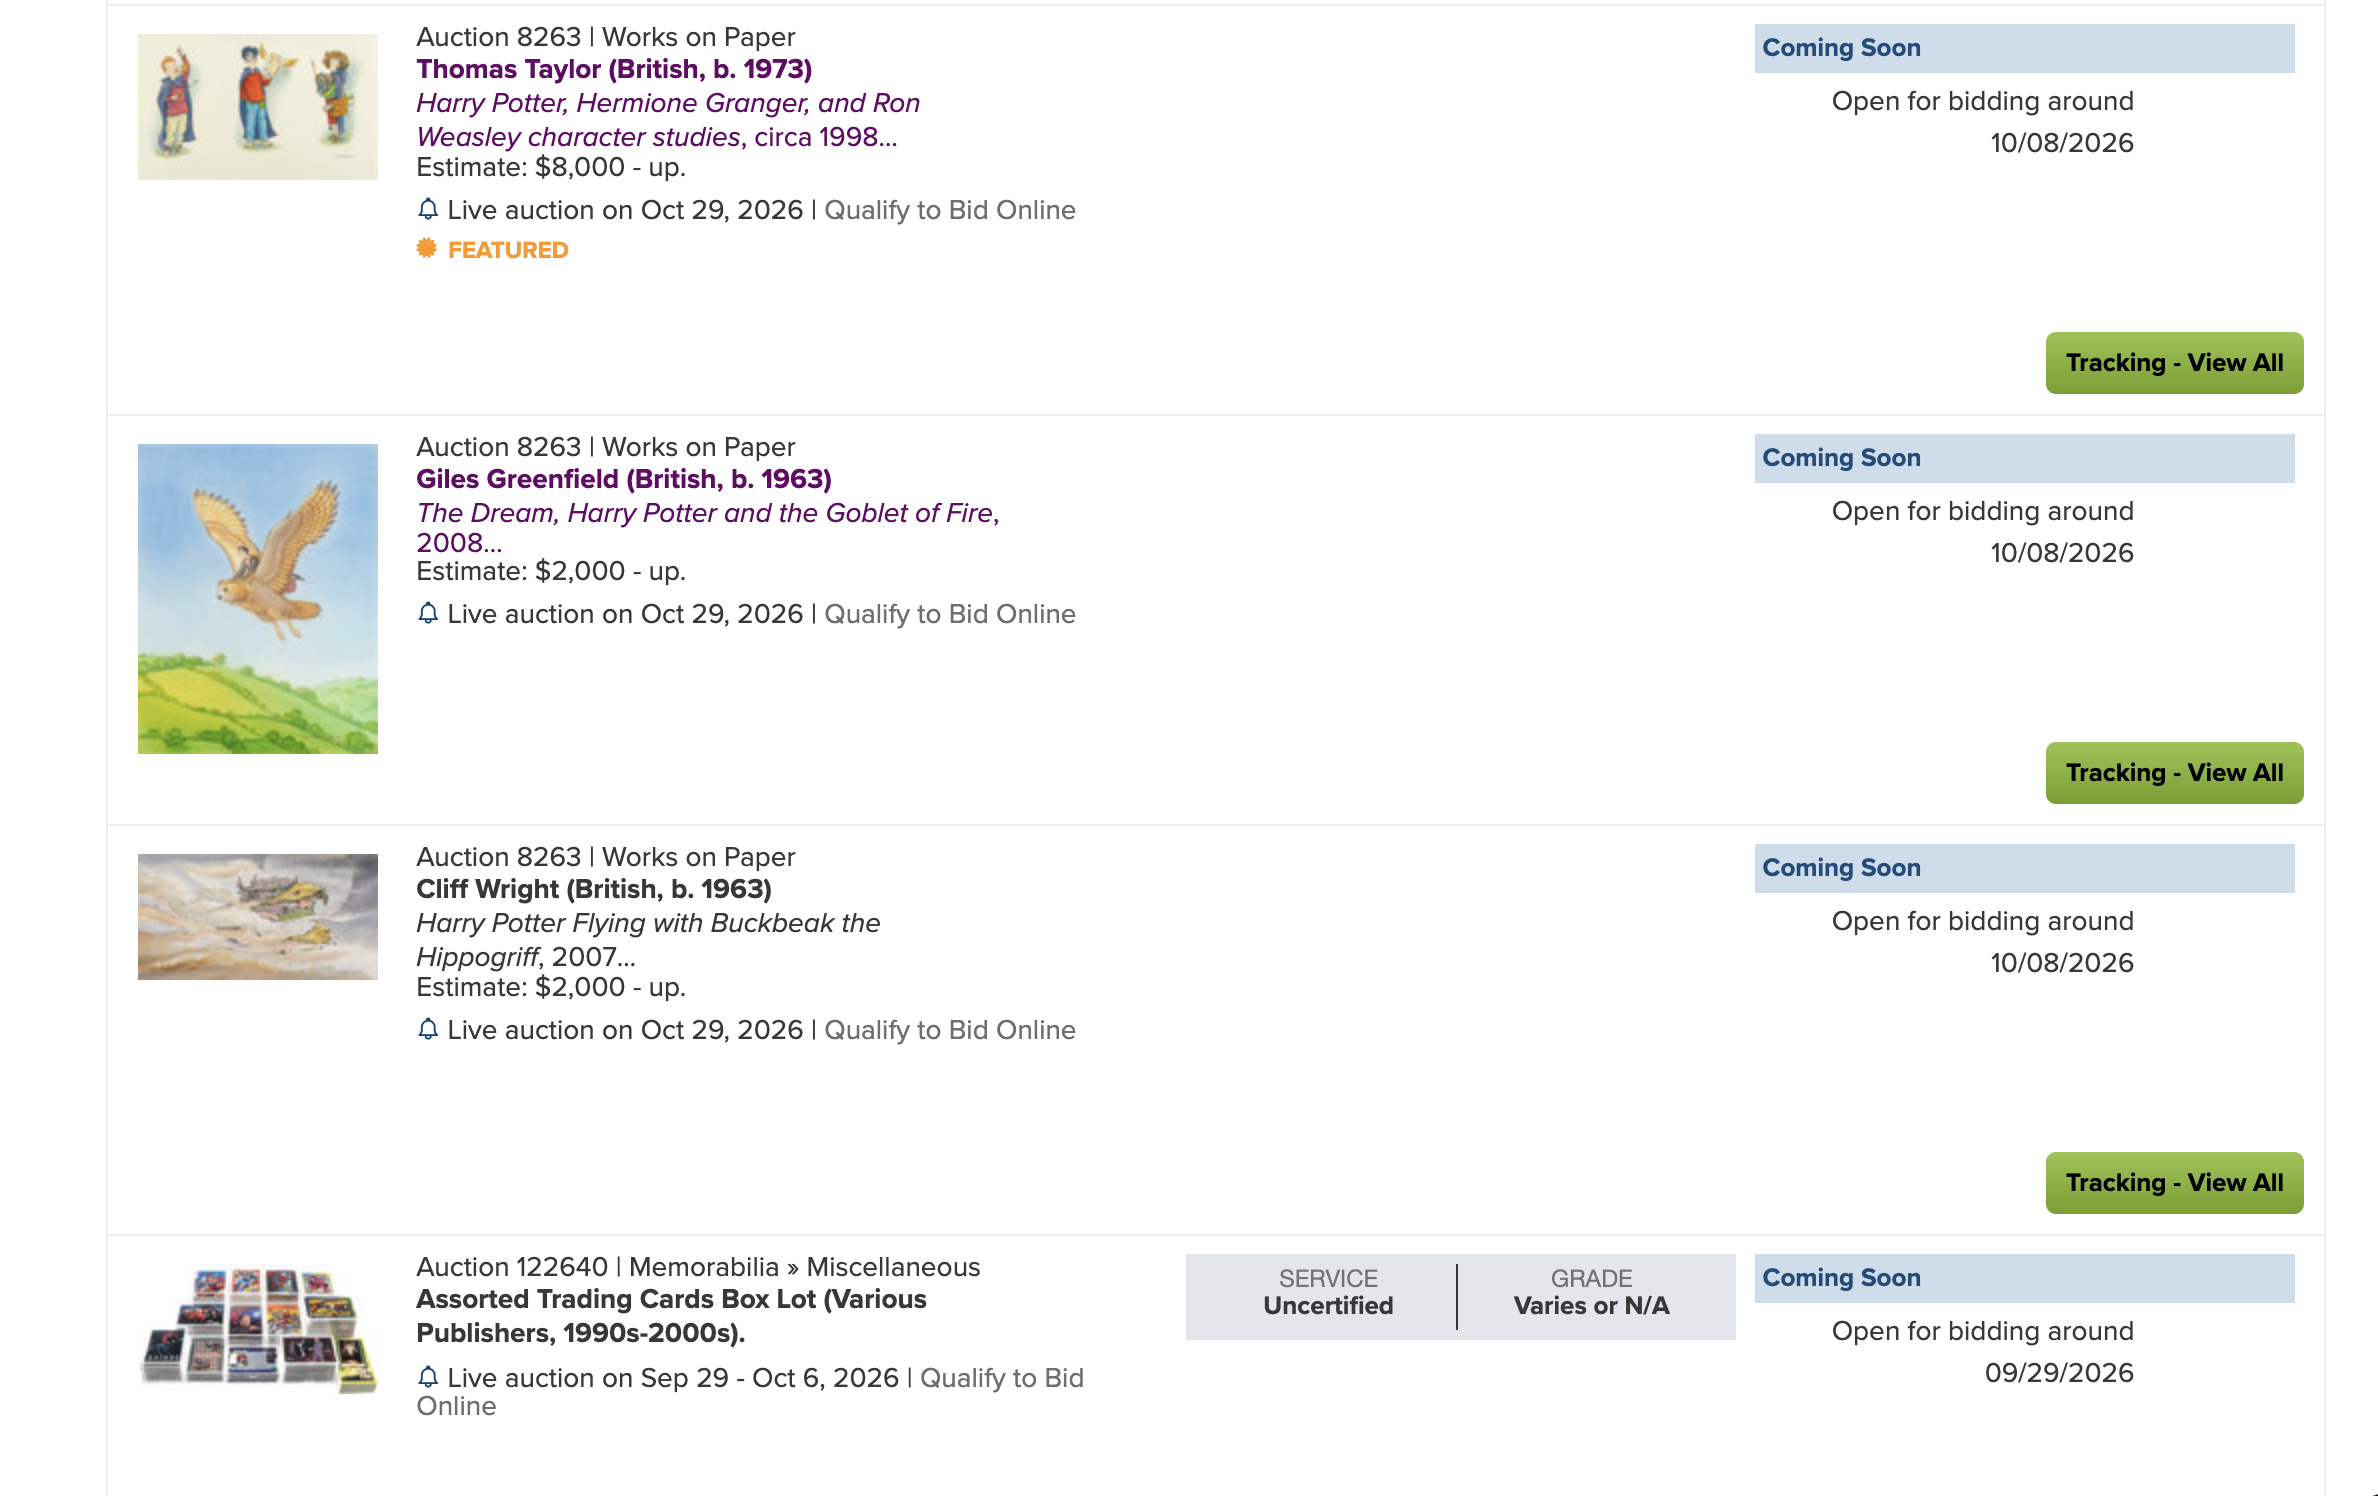
Task: Click Tracking - View All for Cliff Wright
Action: tap(2174, 1183)
